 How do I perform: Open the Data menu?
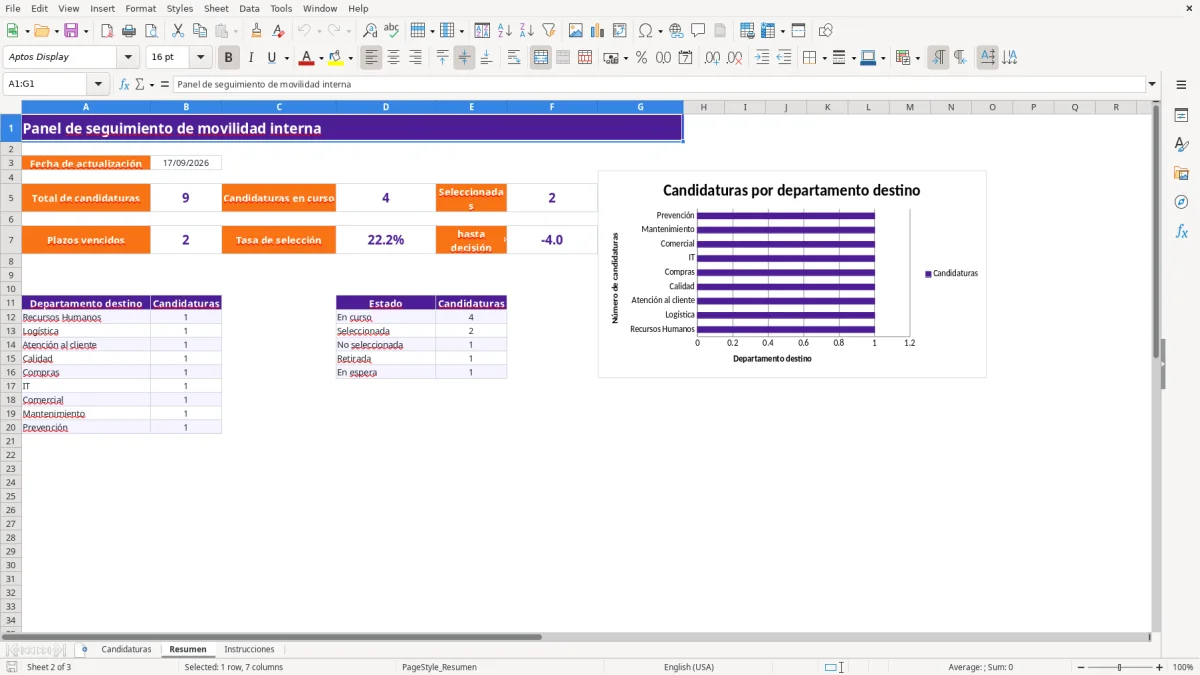click(249, 8)
